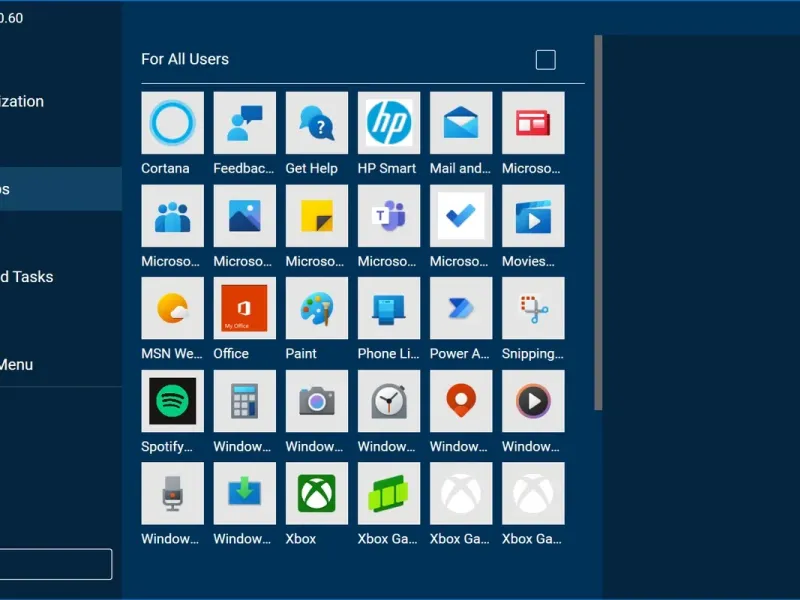The height and width of the screenshot is (600, 800).
Task: Select the Snipping Tool scissors icon
Action: coord(533,308)
